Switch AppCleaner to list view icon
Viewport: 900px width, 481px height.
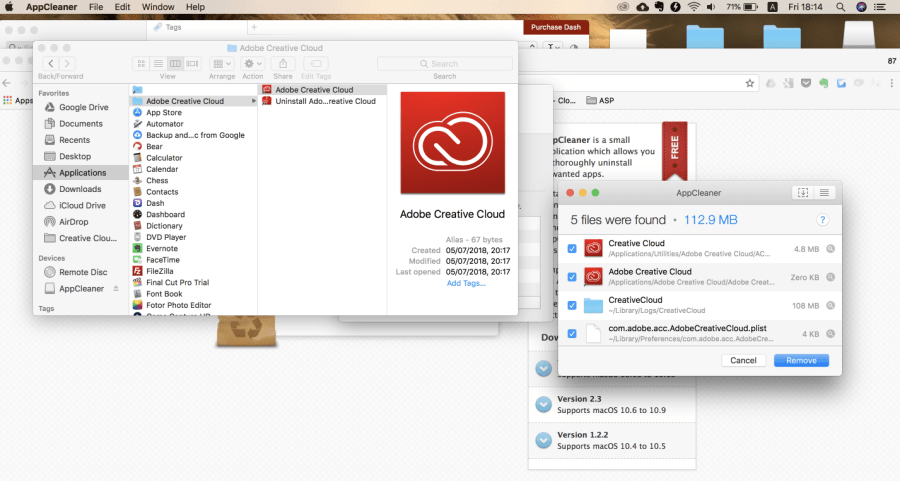(x=824, y=193)
